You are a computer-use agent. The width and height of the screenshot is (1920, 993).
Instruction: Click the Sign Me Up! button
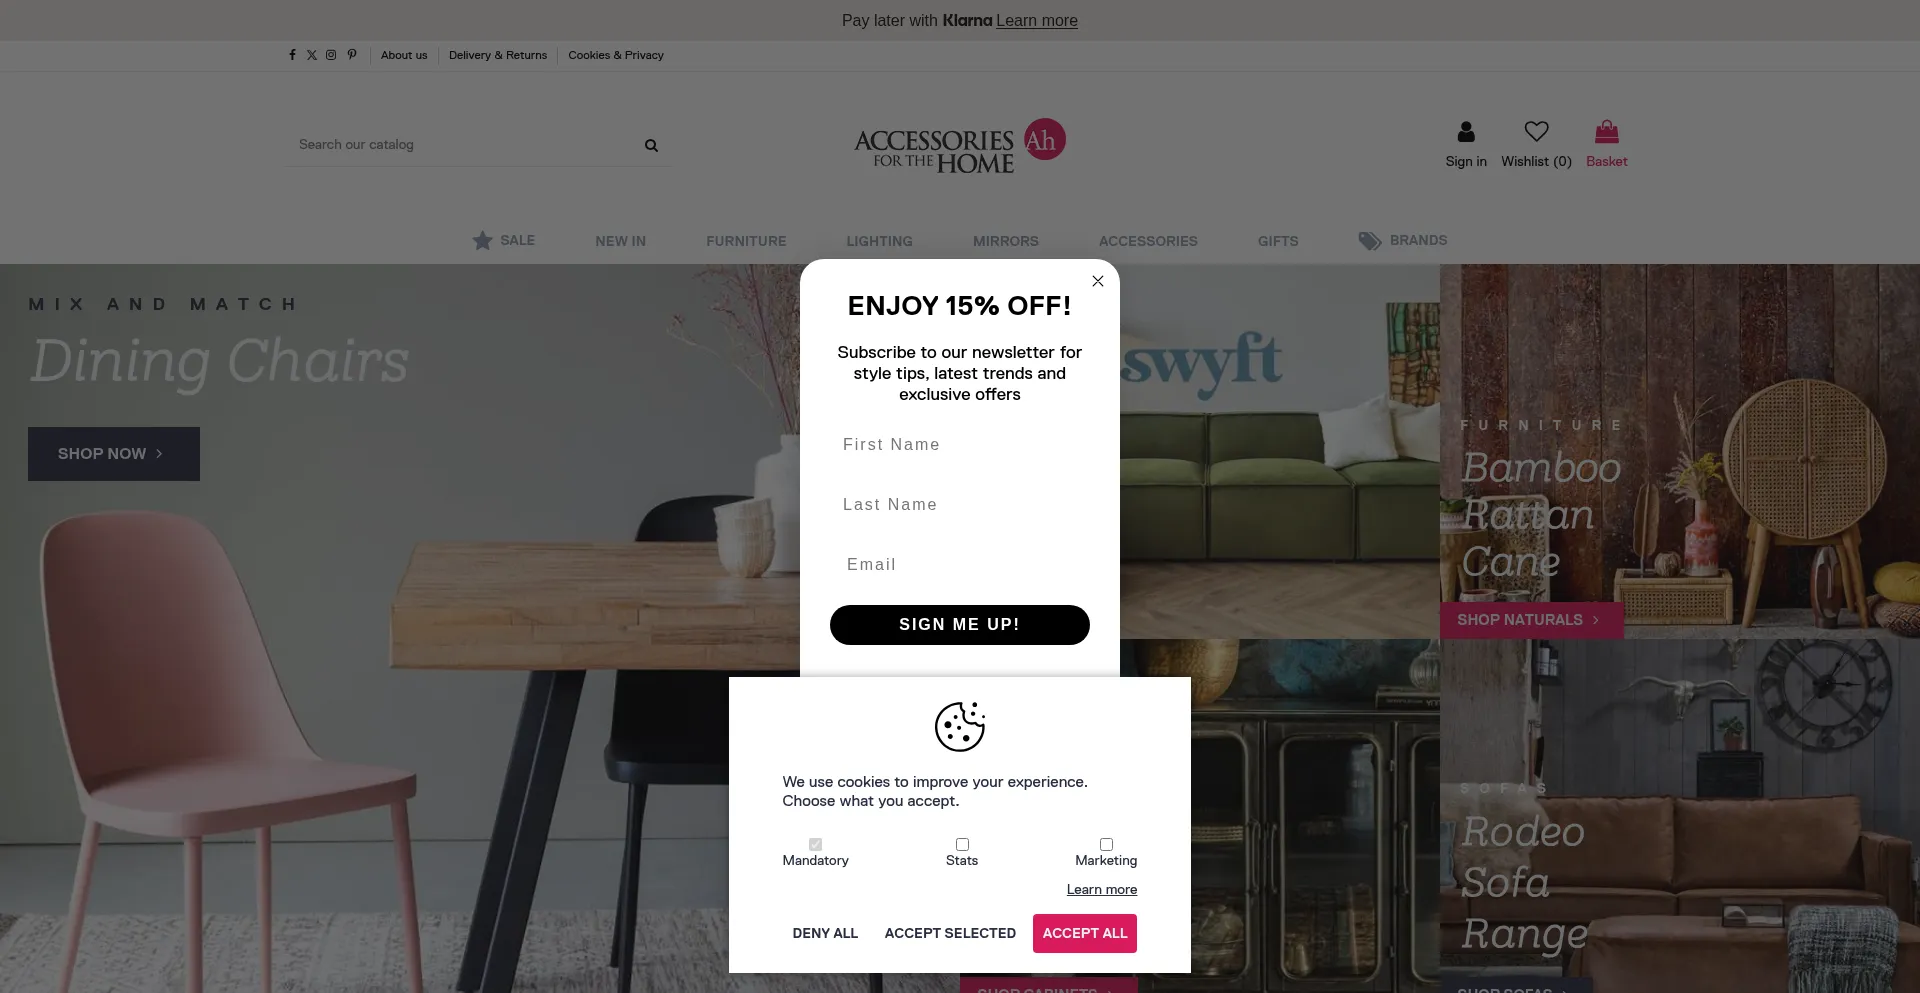point(960,625)
